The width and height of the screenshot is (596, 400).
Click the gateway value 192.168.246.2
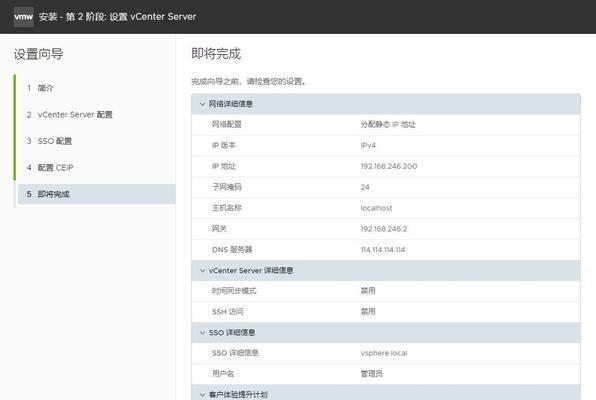click(384, 229)
